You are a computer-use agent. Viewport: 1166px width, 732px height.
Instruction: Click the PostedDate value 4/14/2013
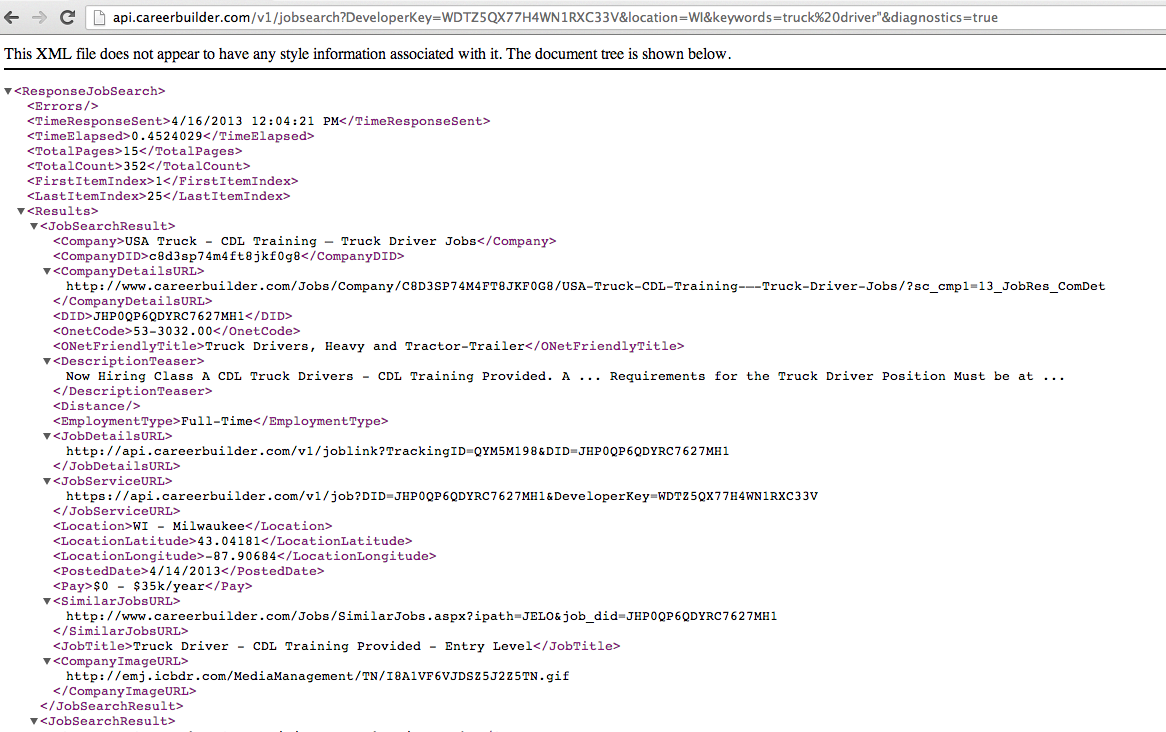(184, 571)
